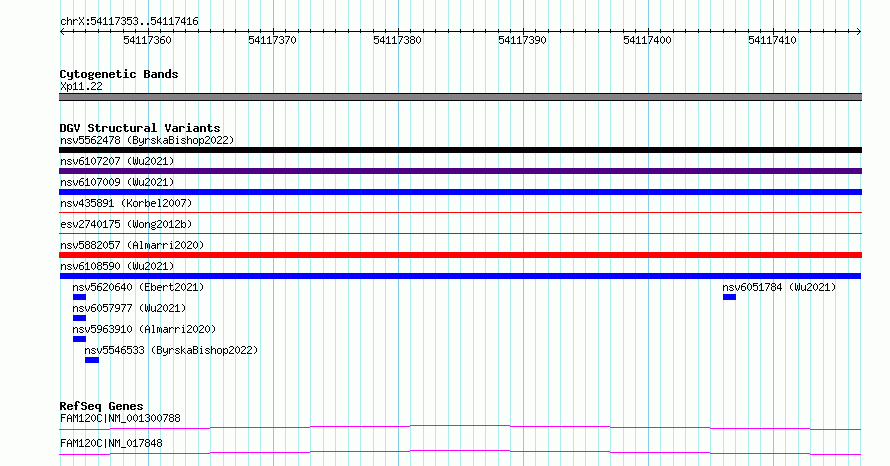
Task: Click the chrX:54117353..54117416 region label
Action: [x=129, y=22]
